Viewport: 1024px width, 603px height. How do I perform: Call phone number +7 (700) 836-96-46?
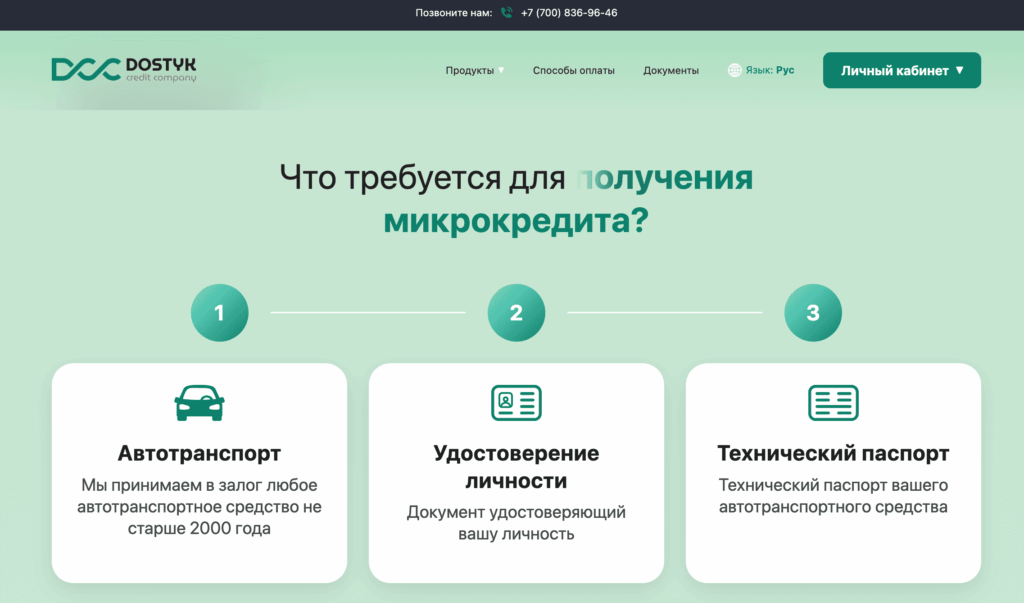pos(568,13)
